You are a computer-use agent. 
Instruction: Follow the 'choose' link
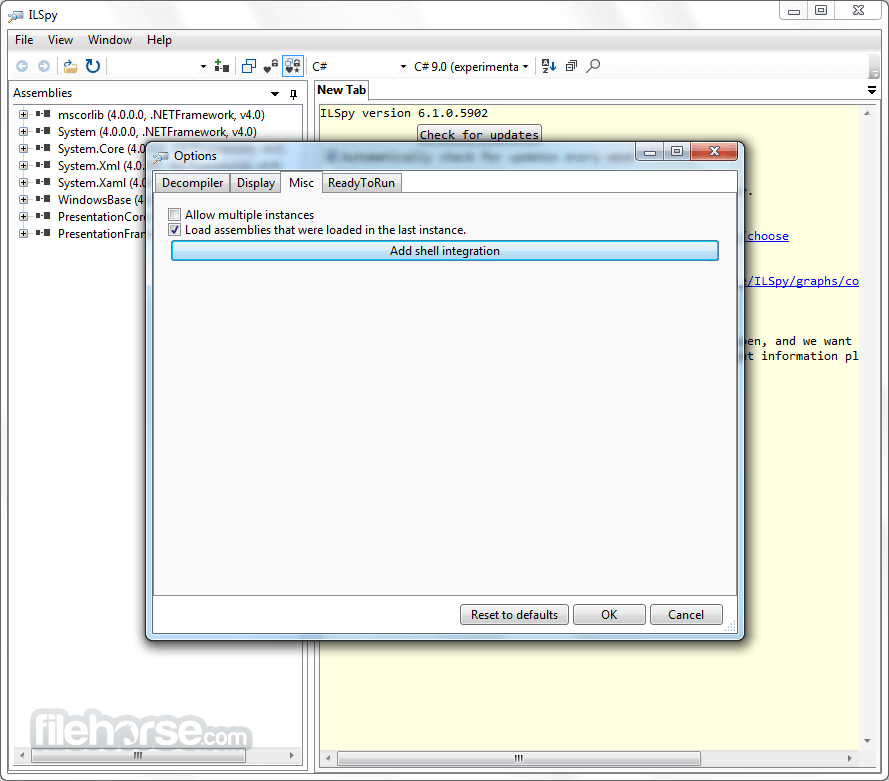click(x=768, y=236)
